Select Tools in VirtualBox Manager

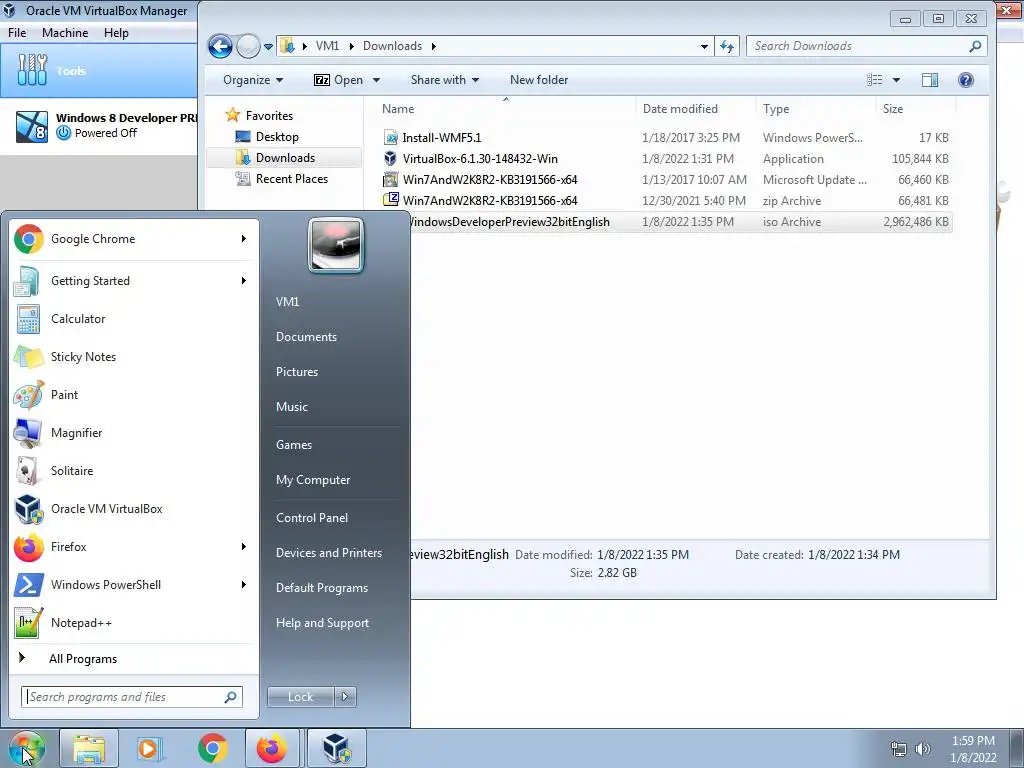coord(99,71)
